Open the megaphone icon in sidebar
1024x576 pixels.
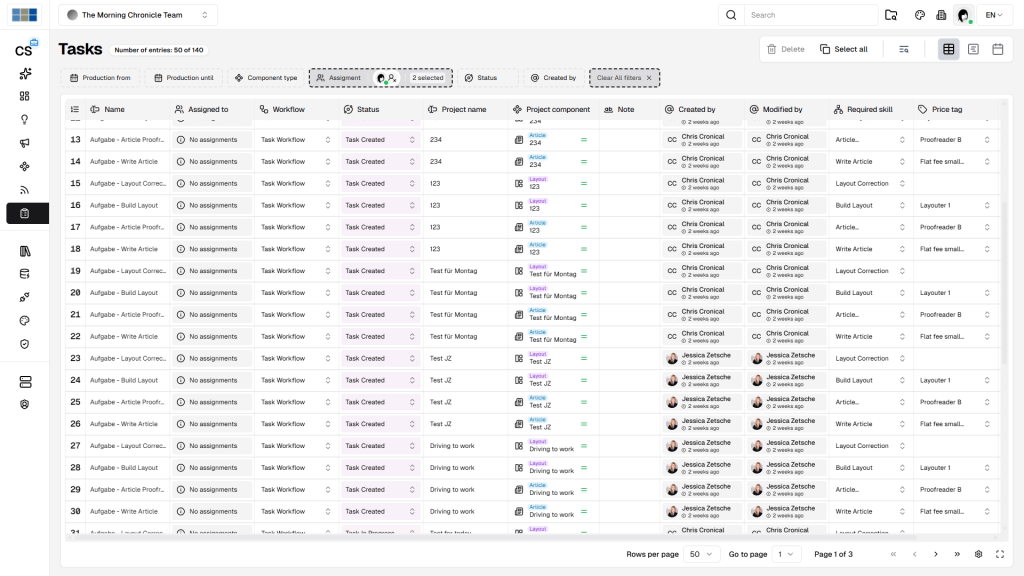[x=25, y=143]
